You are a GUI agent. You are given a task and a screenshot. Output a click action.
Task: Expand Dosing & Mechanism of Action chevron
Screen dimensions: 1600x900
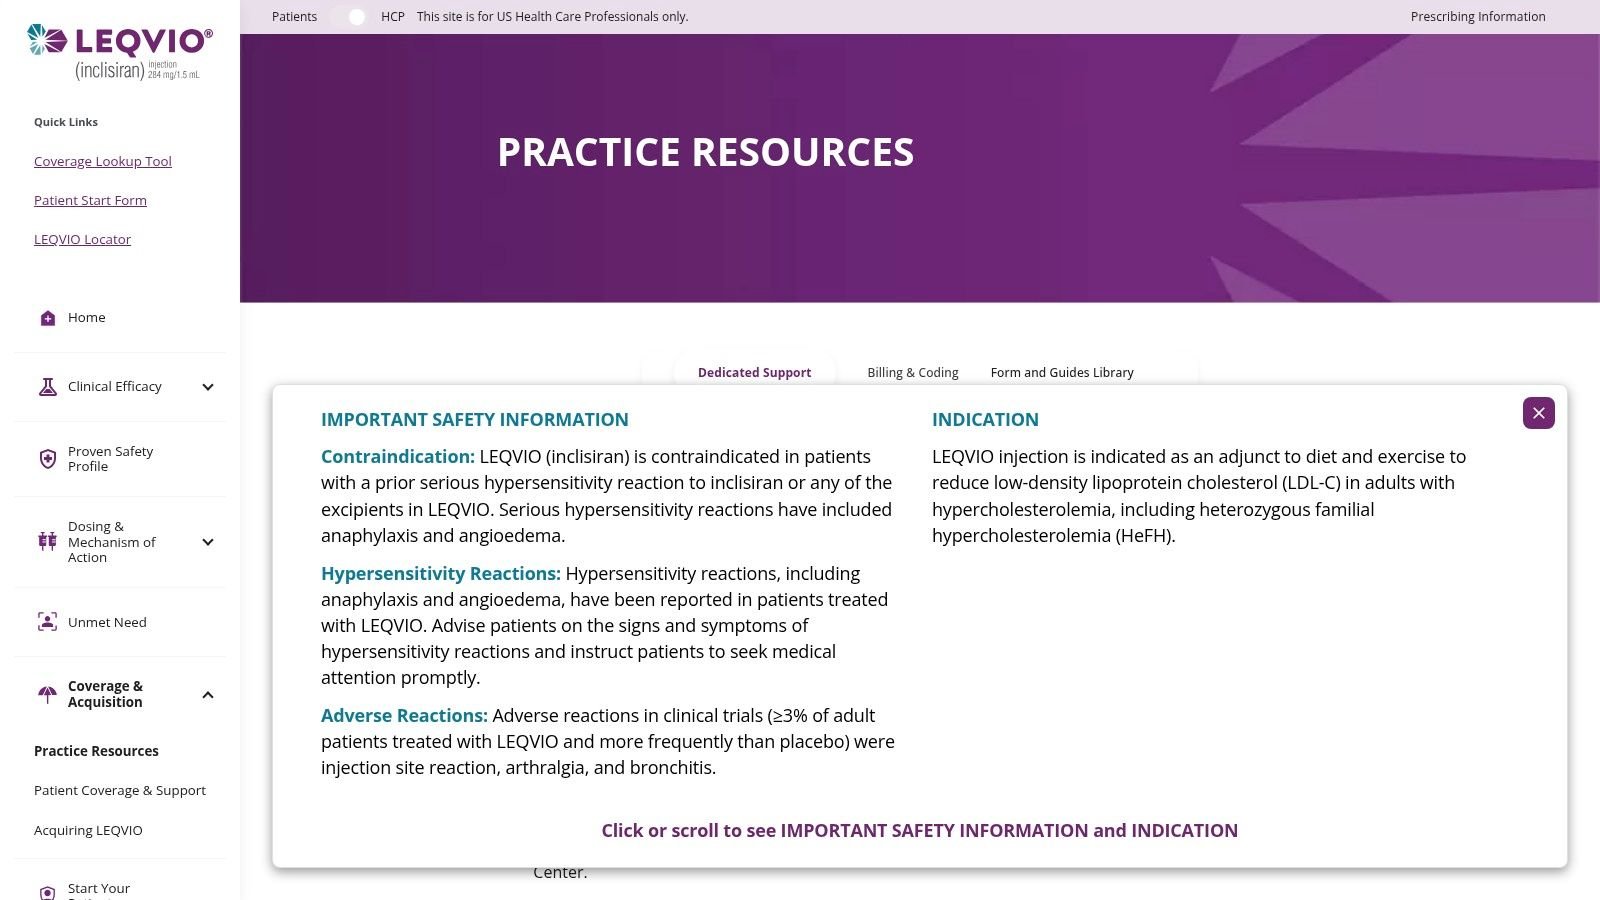coord(208,542)
